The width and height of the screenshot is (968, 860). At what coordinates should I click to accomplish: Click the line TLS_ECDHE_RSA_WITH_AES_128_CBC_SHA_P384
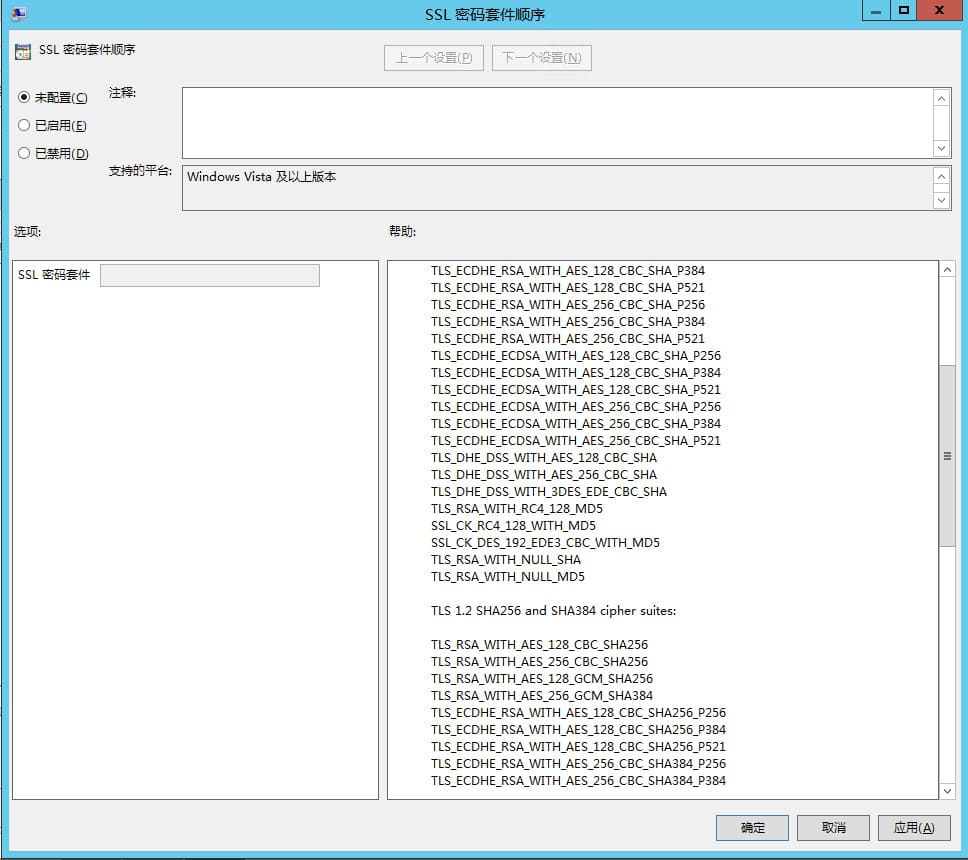(x=568, y=270)
